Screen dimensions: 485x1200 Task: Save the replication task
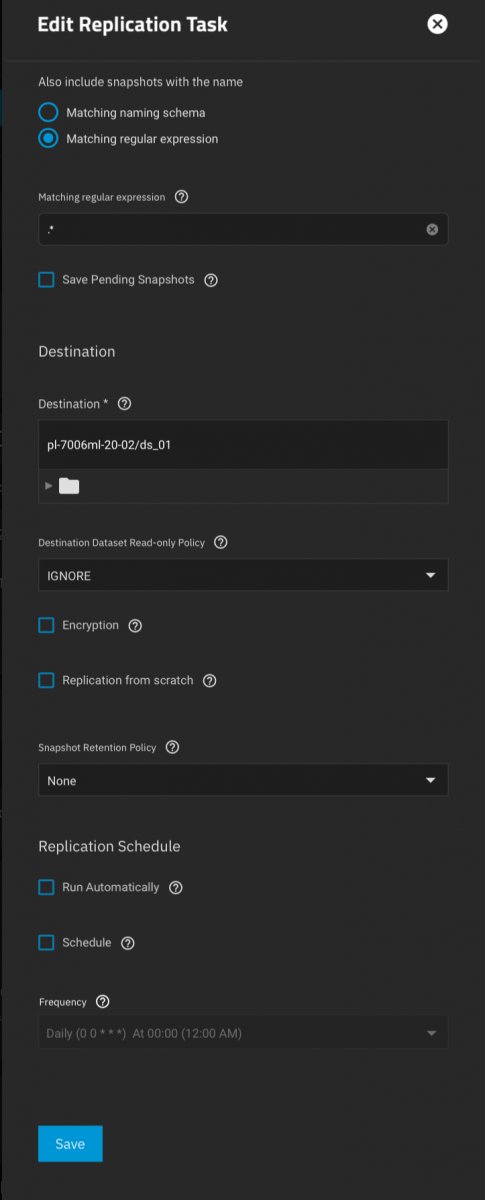click(x=70, y=1144)
